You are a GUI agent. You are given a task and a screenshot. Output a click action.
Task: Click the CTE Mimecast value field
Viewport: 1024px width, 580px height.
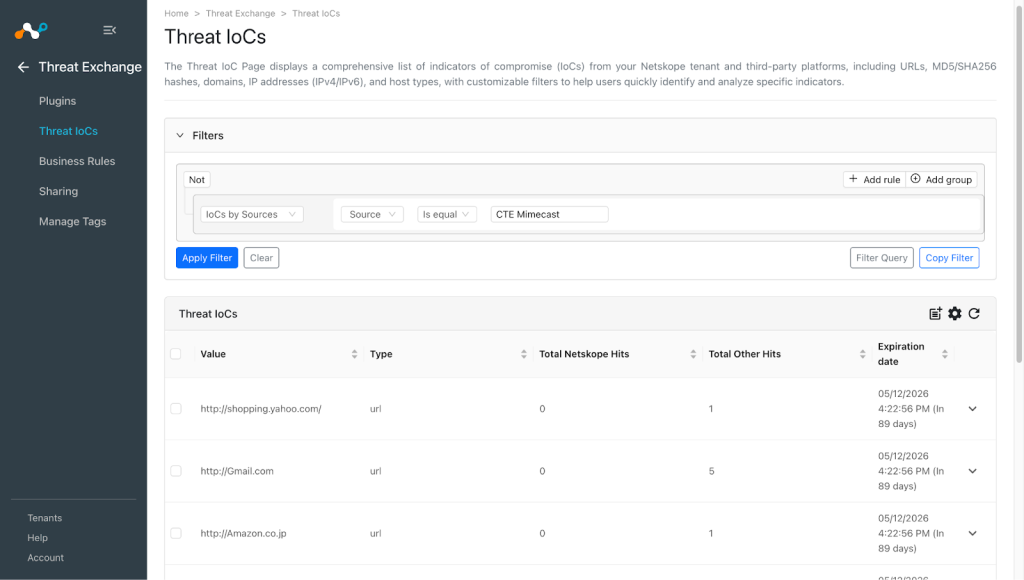[549, 214]
